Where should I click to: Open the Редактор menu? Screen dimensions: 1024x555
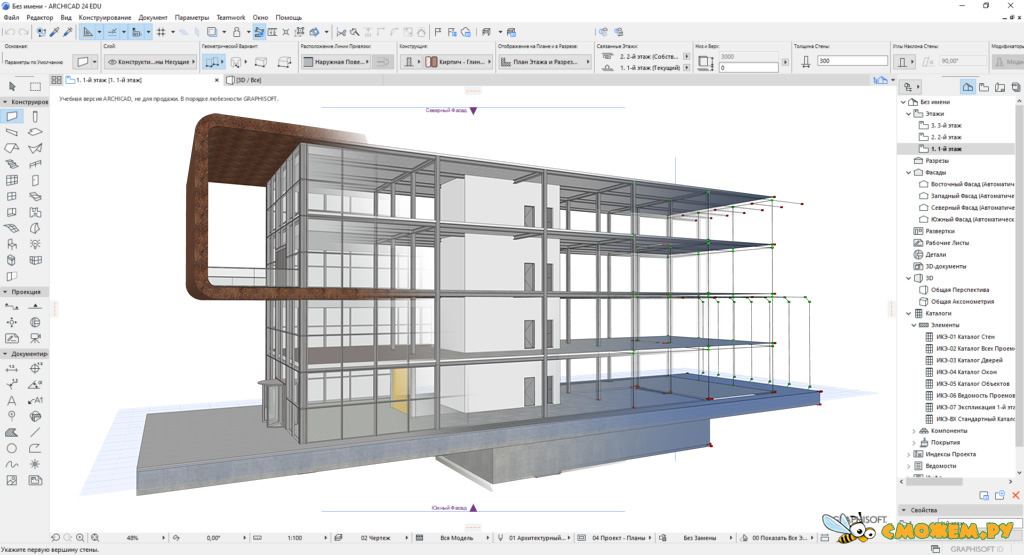pos(40,18)
